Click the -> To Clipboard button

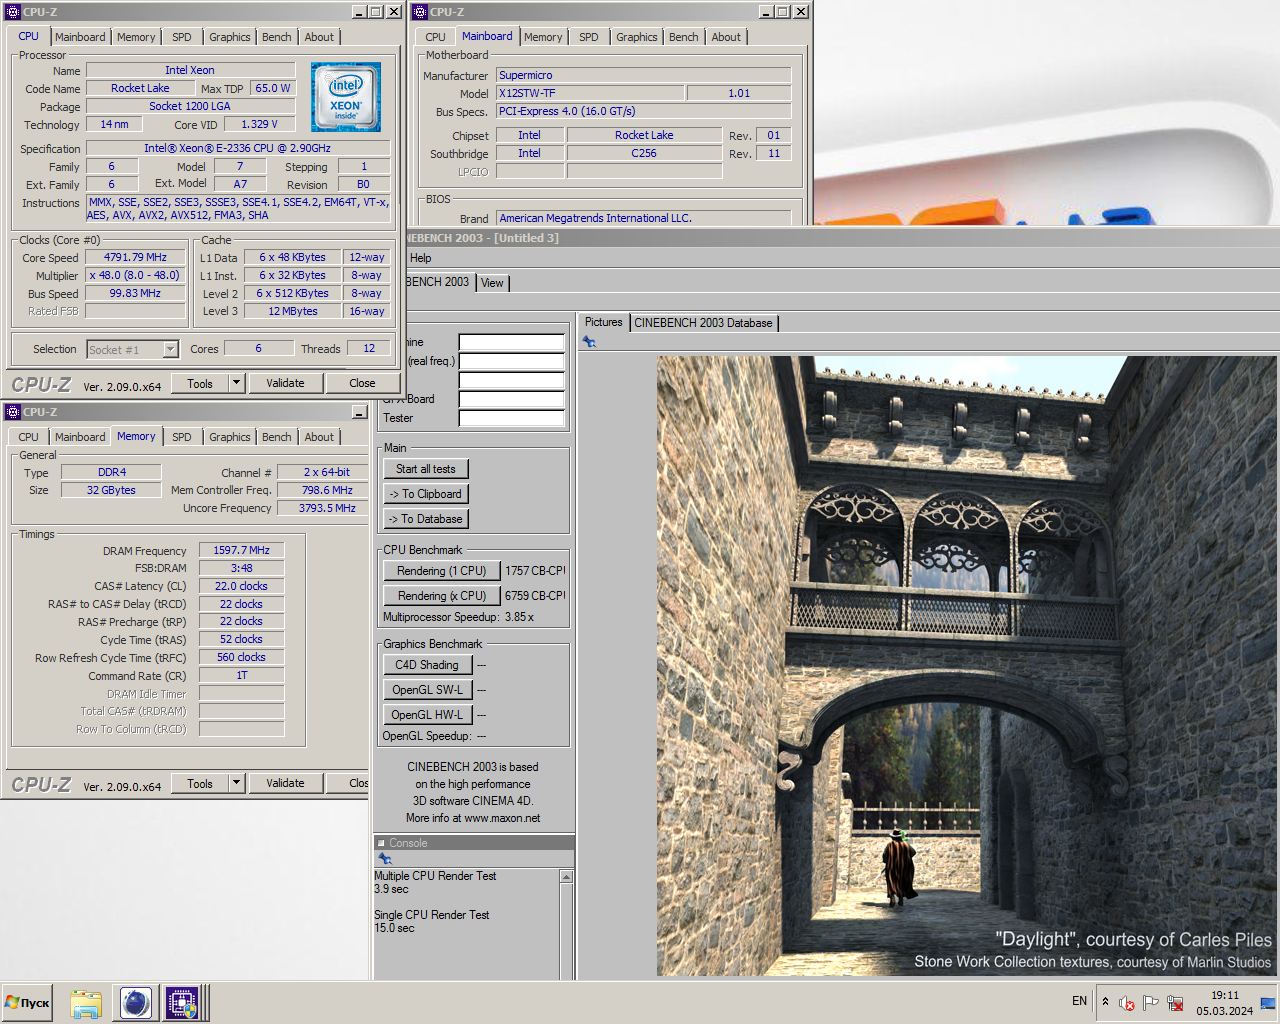(x=425, y=494)
